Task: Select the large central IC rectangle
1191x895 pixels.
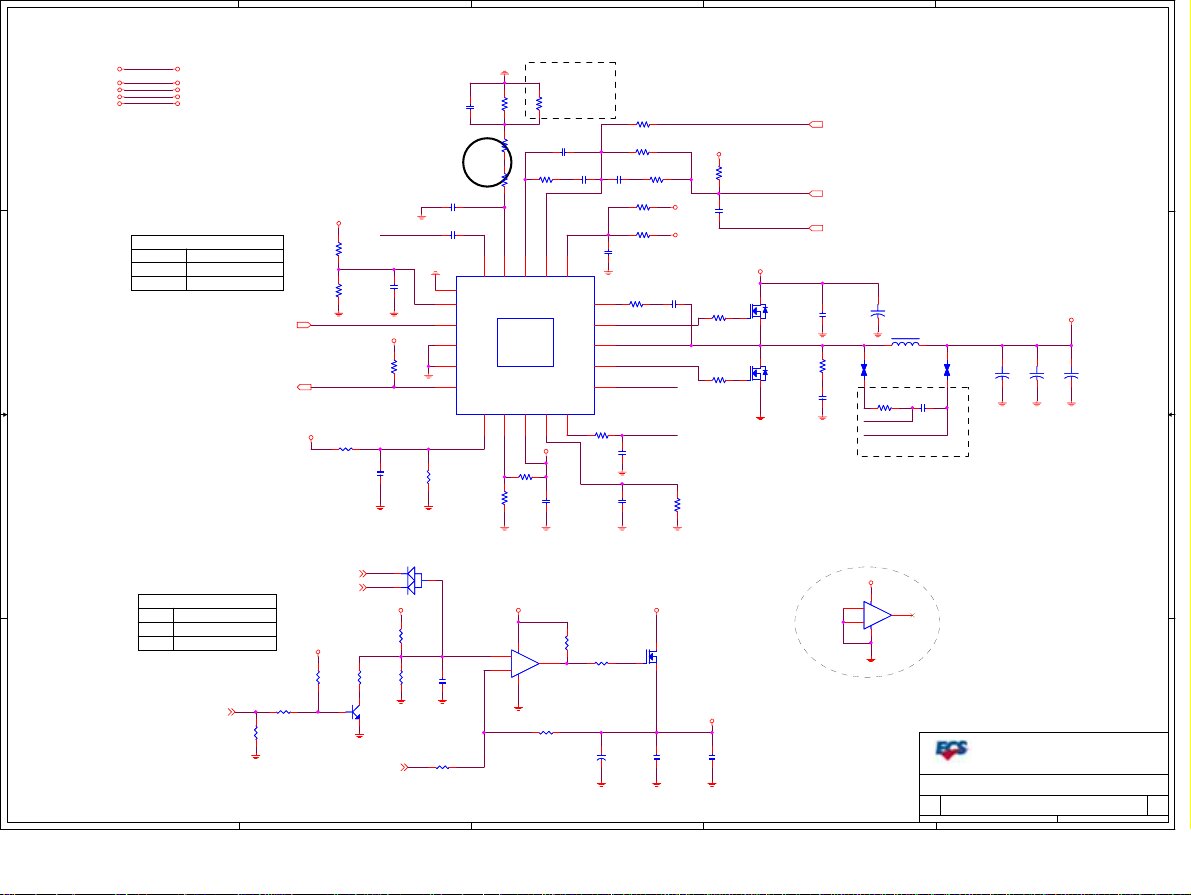Action: [x=525, y=346]
